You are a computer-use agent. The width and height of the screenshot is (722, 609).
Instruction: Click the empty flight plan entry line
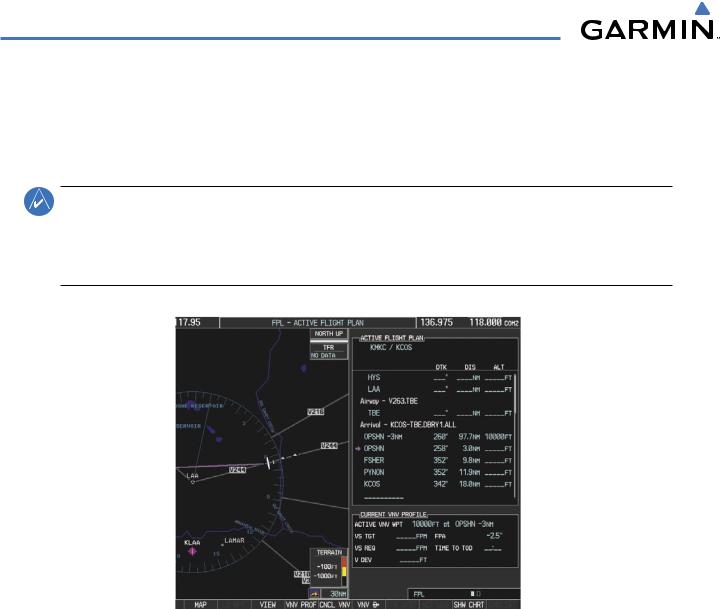click(384, 498)
